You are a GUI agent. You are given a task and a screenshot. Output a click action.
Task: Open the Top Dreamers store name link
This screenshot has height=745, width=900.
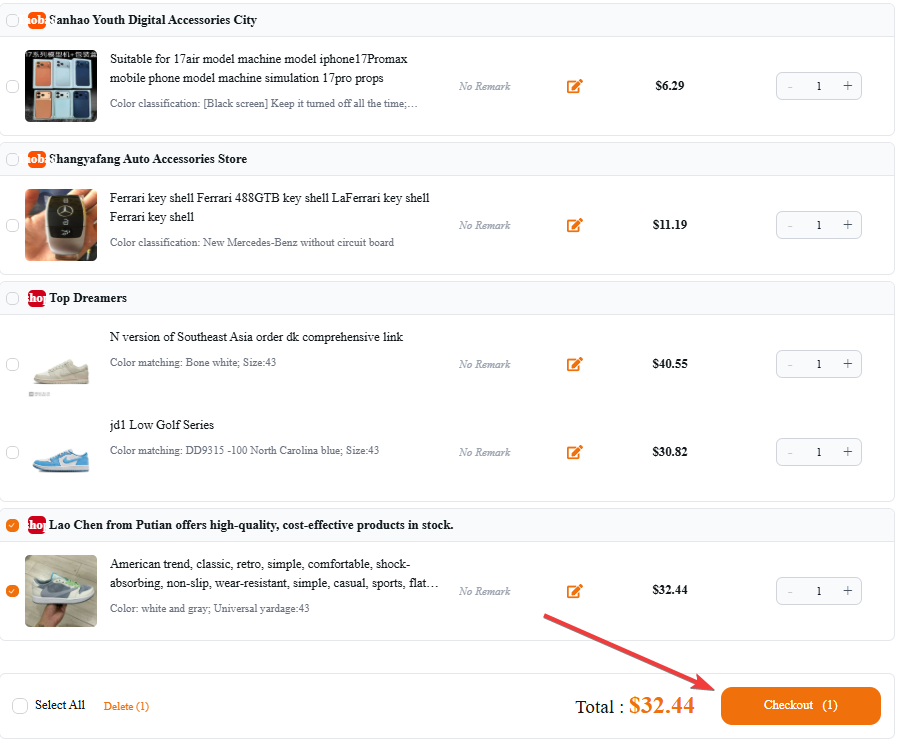click(88, 298)
